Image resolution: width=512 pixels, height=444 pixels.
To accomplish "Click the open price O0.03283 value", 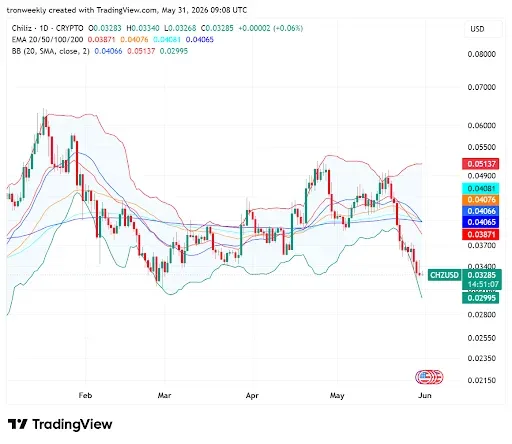I will pos(105,28).
